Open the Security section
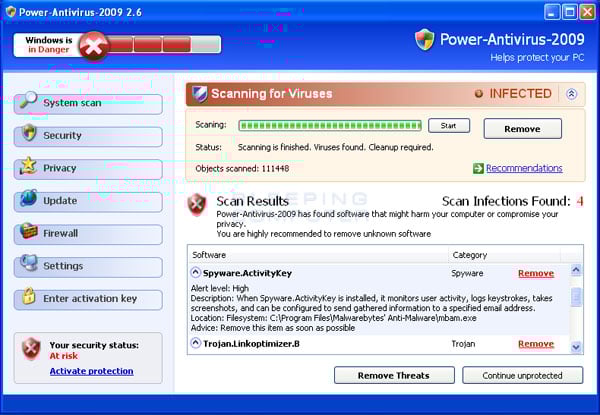 [88, 136]
